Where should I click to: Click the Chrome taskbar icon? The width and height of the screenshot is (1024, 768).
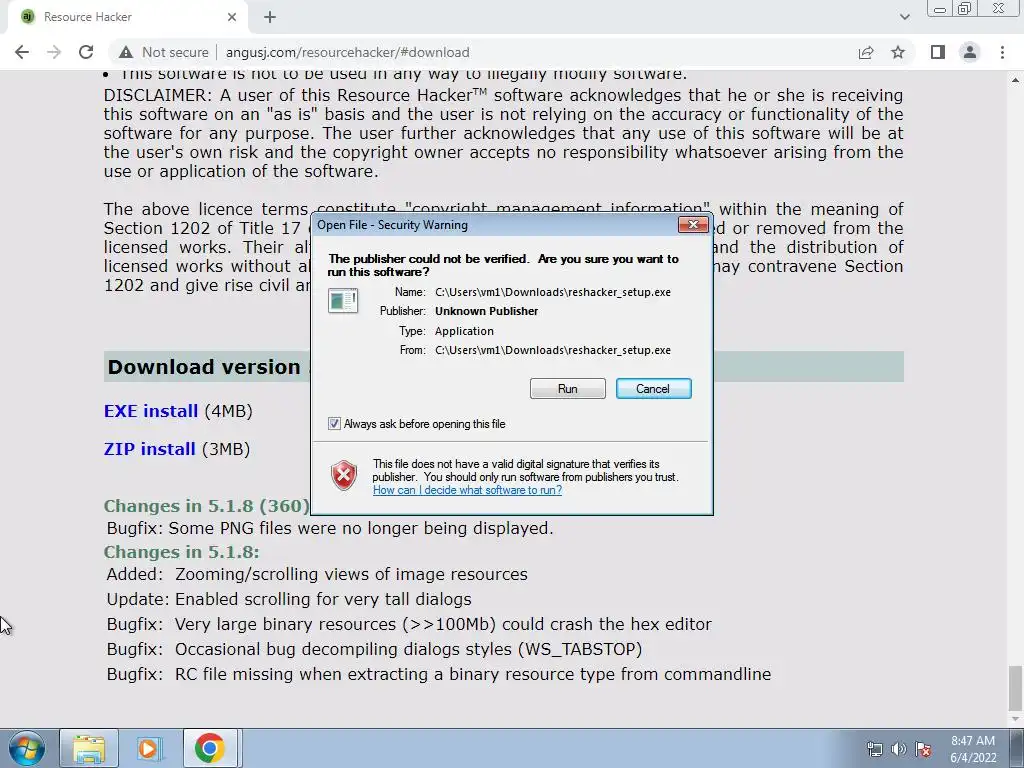(210, 748)
